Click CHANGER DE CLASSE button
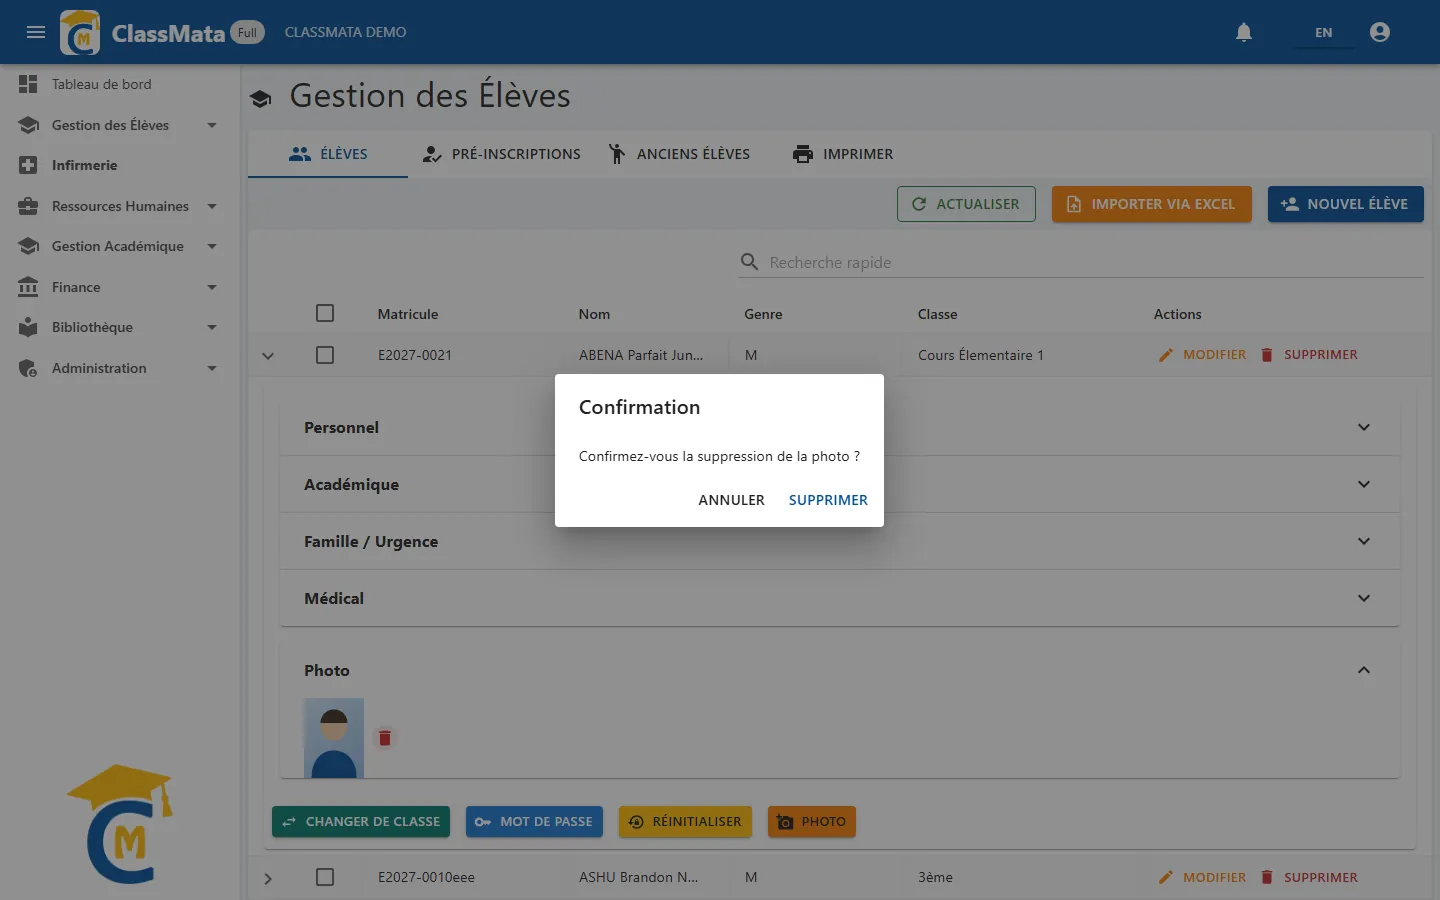Viewport: 1440px width, 900px height. pos(361,822)
